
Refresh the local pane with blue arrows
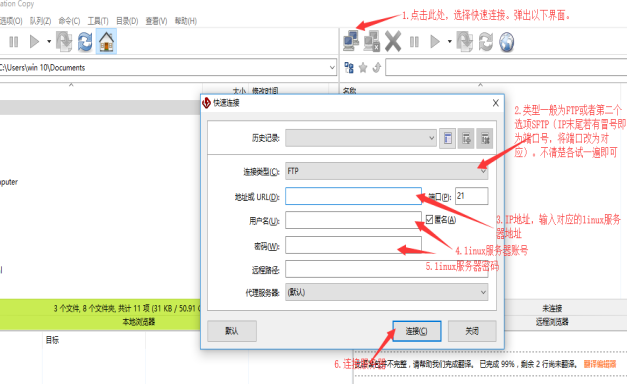coord(85,42)
